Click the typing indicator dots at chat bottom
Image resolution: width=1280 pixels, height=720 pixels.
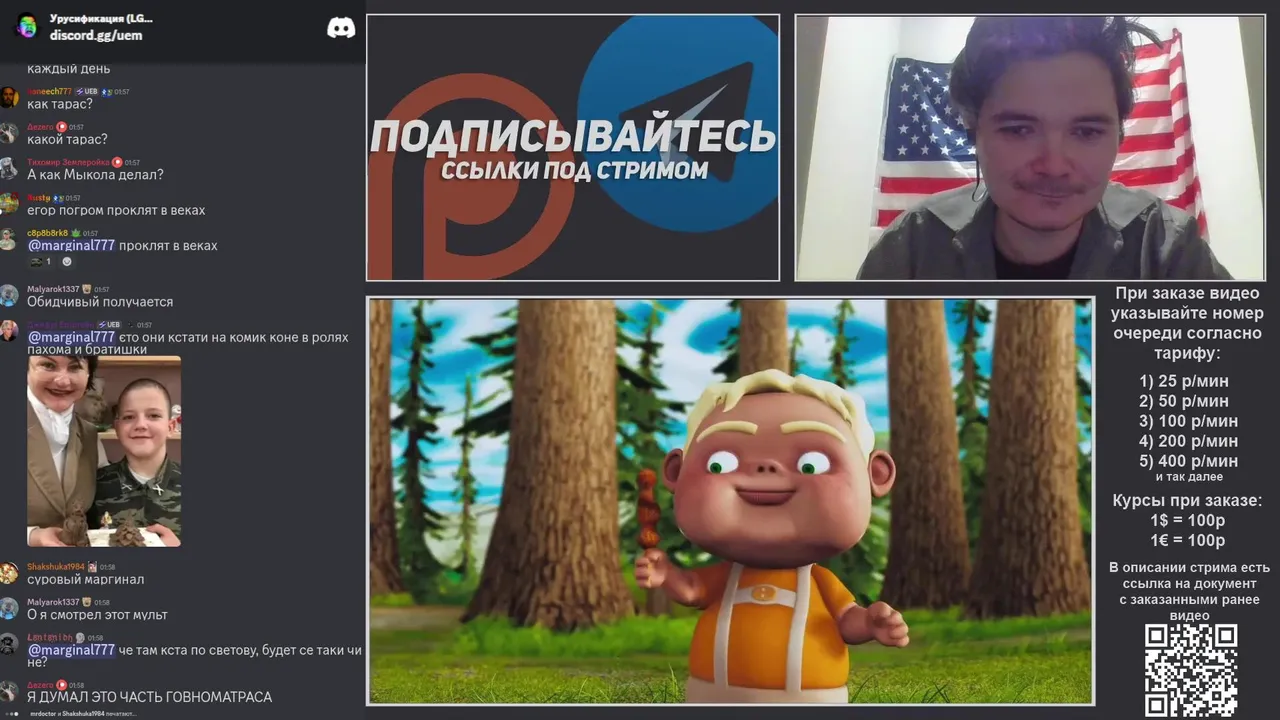coord(13,714)
